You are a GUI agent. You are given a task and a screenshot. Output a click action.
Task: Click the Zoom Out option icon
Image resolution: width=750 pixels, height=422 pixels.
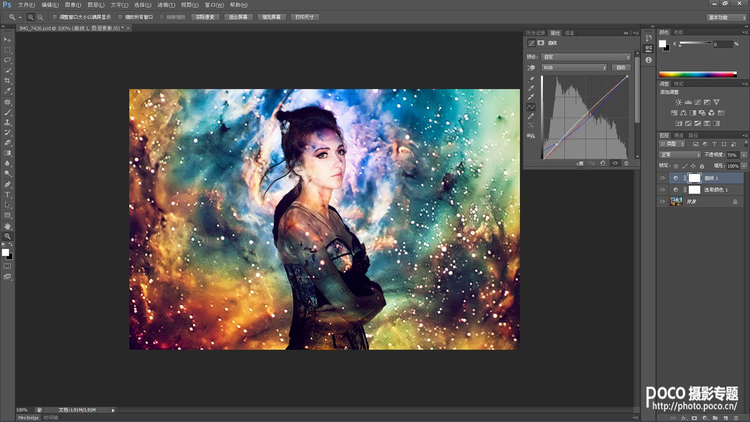(40, 17)
